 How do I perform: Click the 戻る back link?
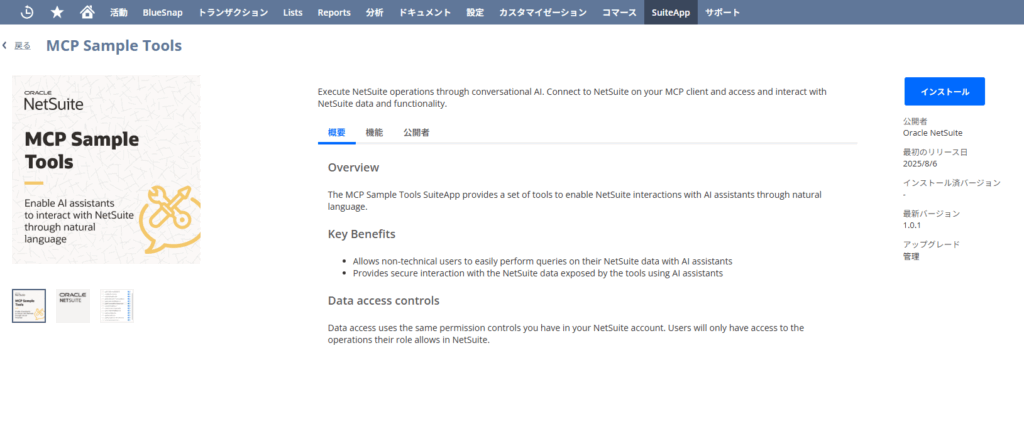pyautogui.click(x=22, y=46)
